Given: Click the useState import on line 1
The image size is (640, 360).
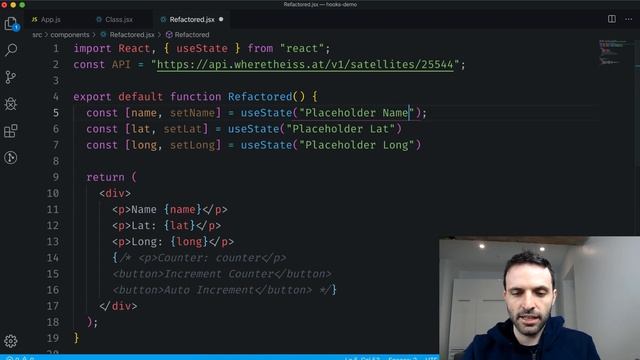Looking at the screenshot, I should point(202,49).
